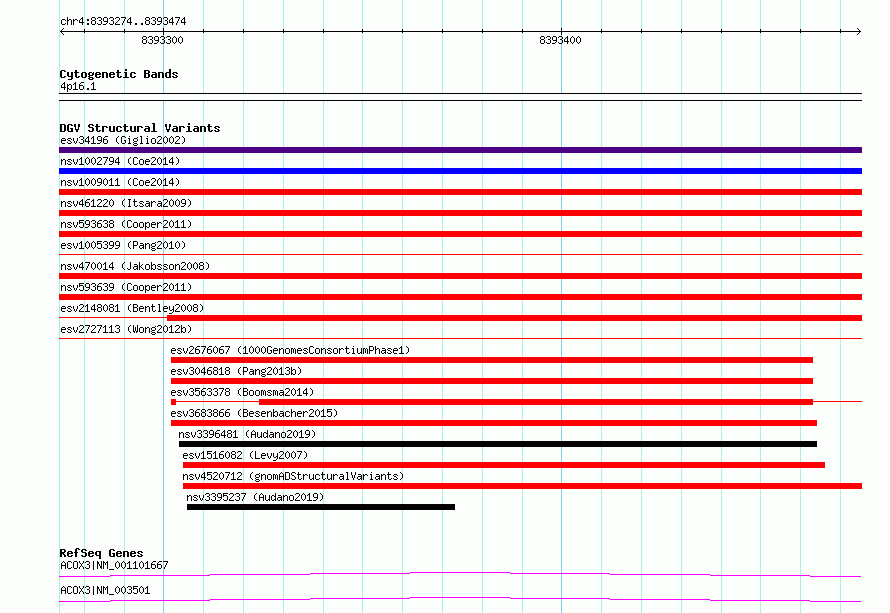
Task: Click the esv2727113 (Wong2012b) label
Action: pos(126,329)
